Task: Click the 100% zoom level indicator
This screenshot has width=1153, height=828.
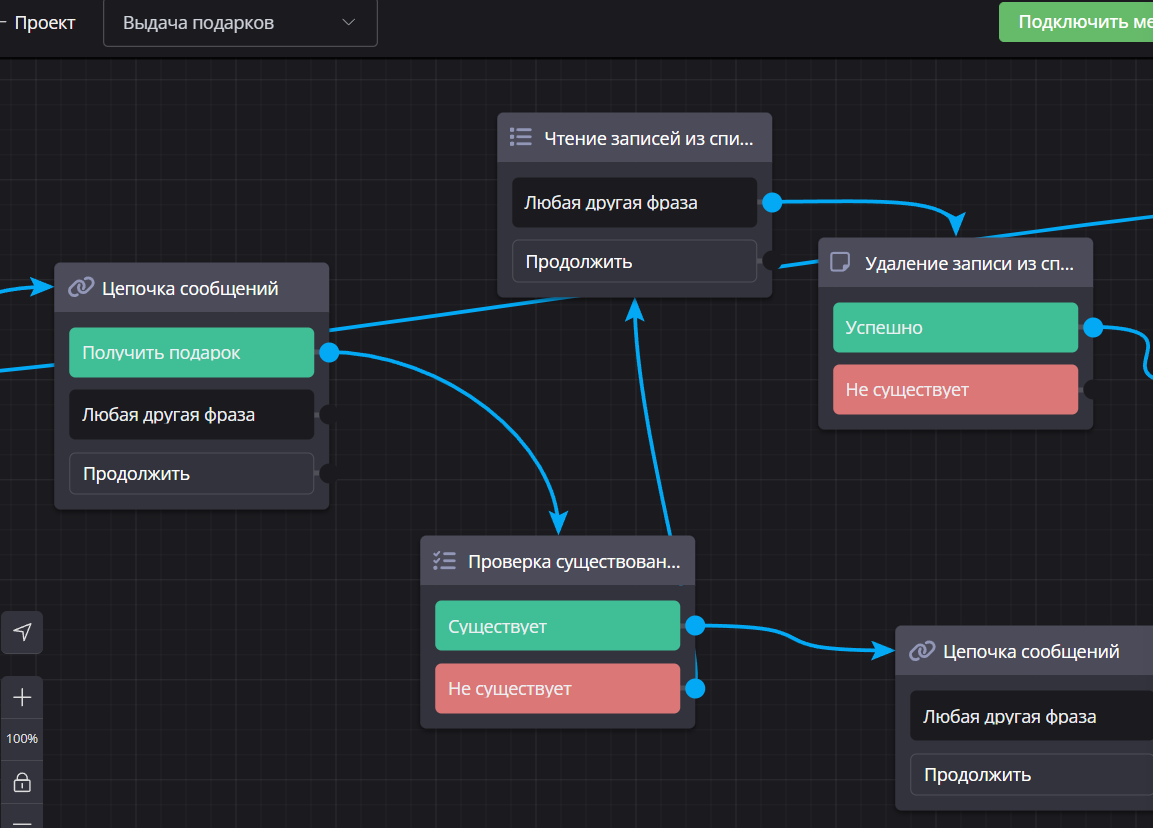Action: 22,739
